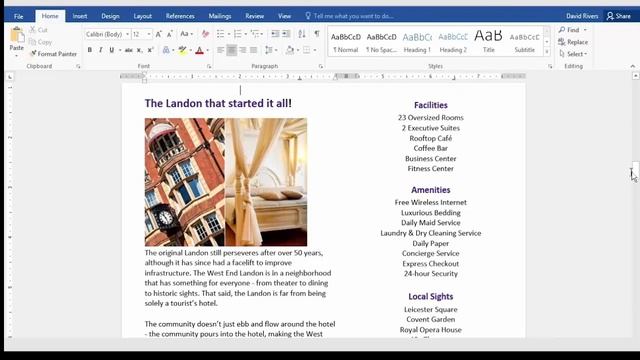Clear all formatting with the eraser icon
The width and height of the screenshot is (640, 360).
(205, 34)
